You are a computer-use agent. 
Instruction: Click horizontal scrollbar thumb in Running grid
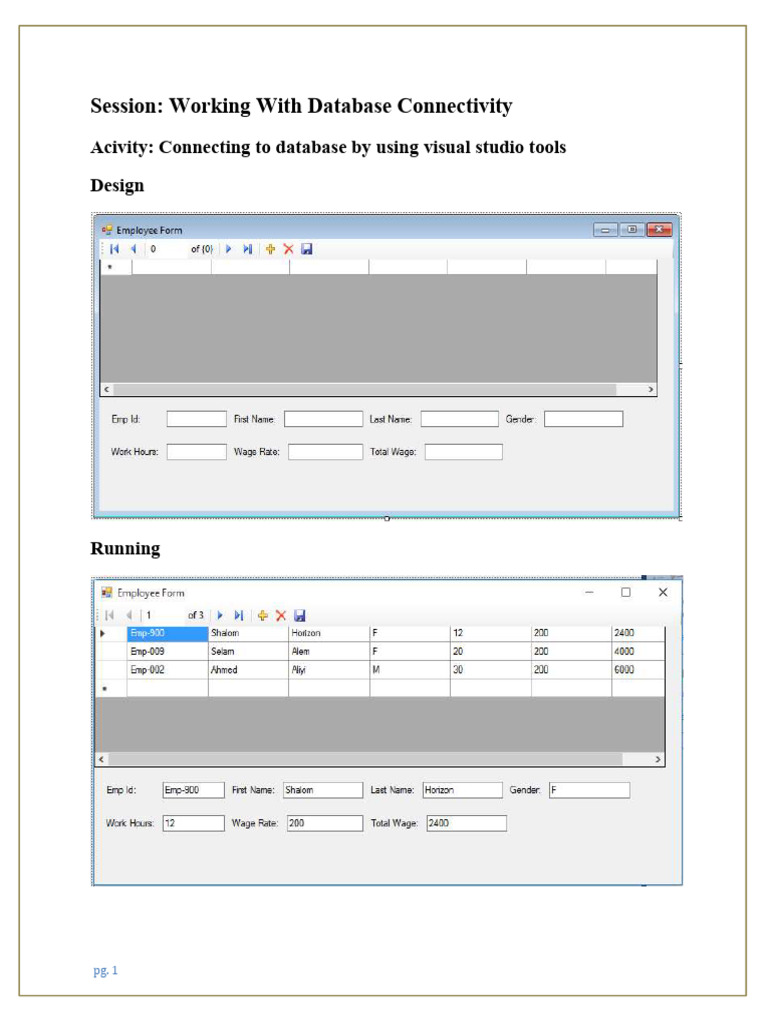[x=365, y=760]
